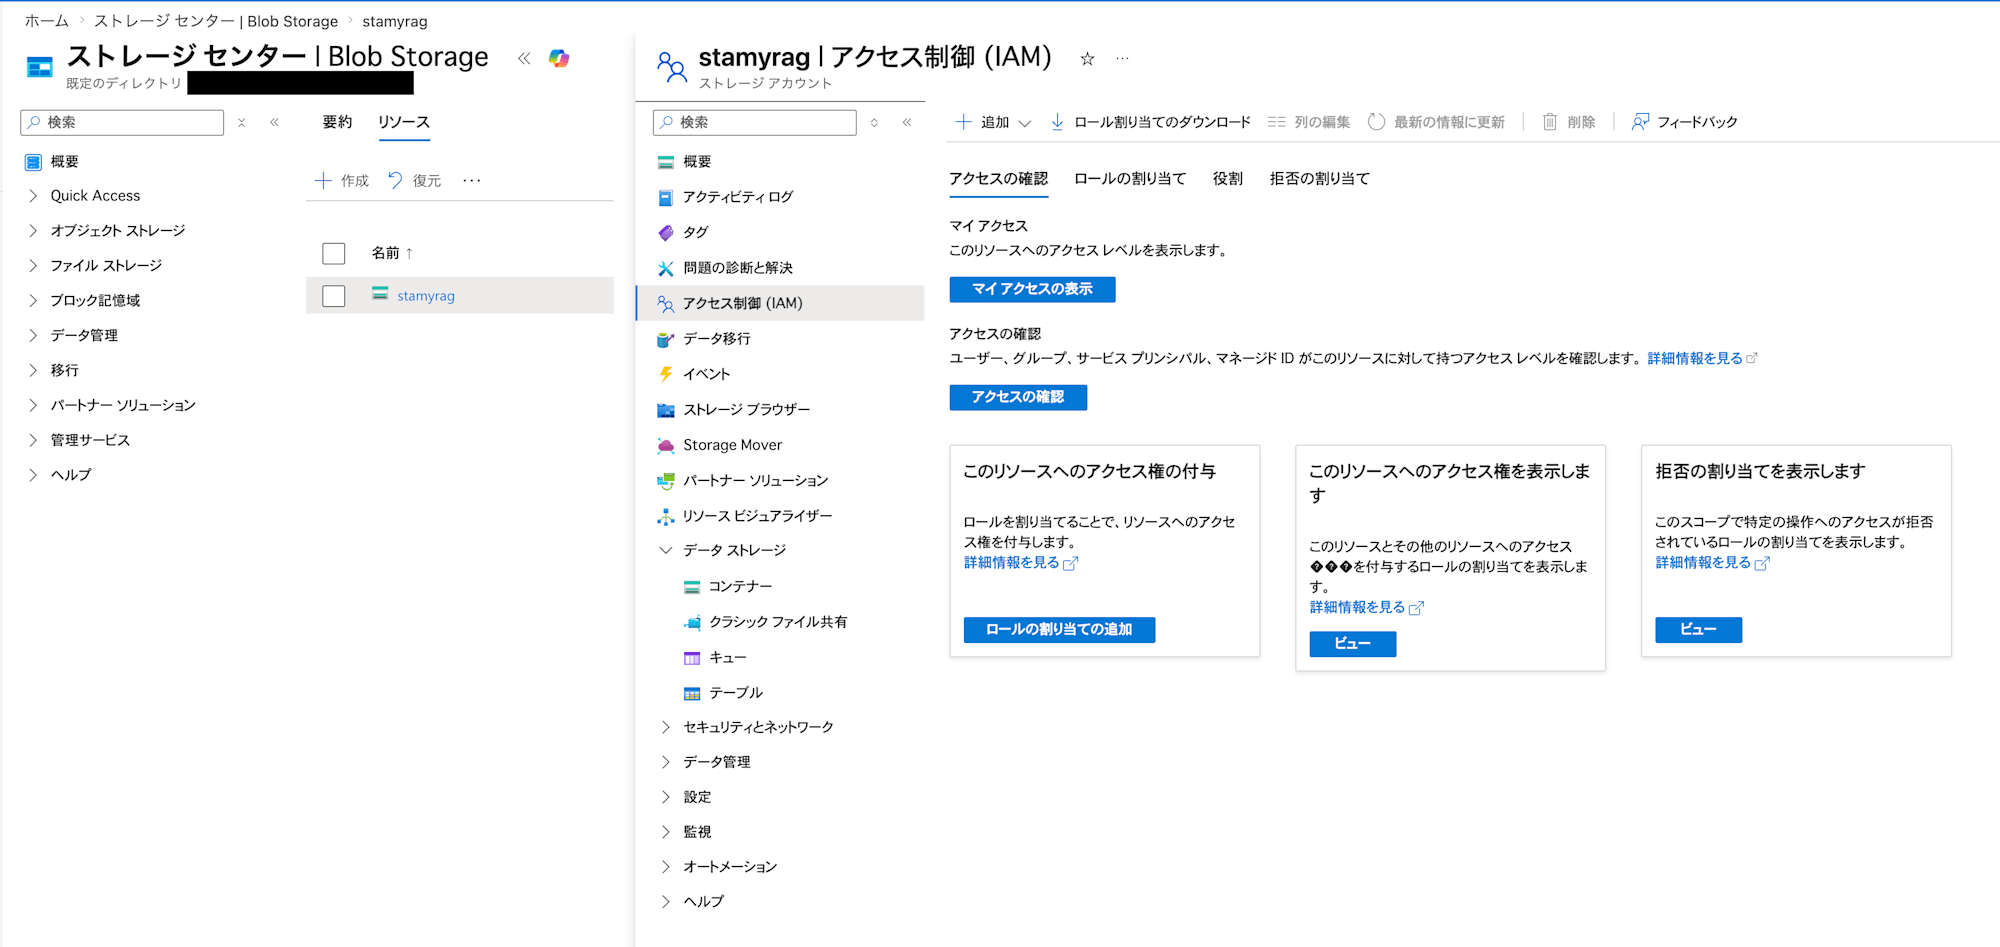Image resolution: width=2000 pixels, height=947 pixels.
Task: Expand Quick Access in Storage Center menu
Action: tap(33, 196)
